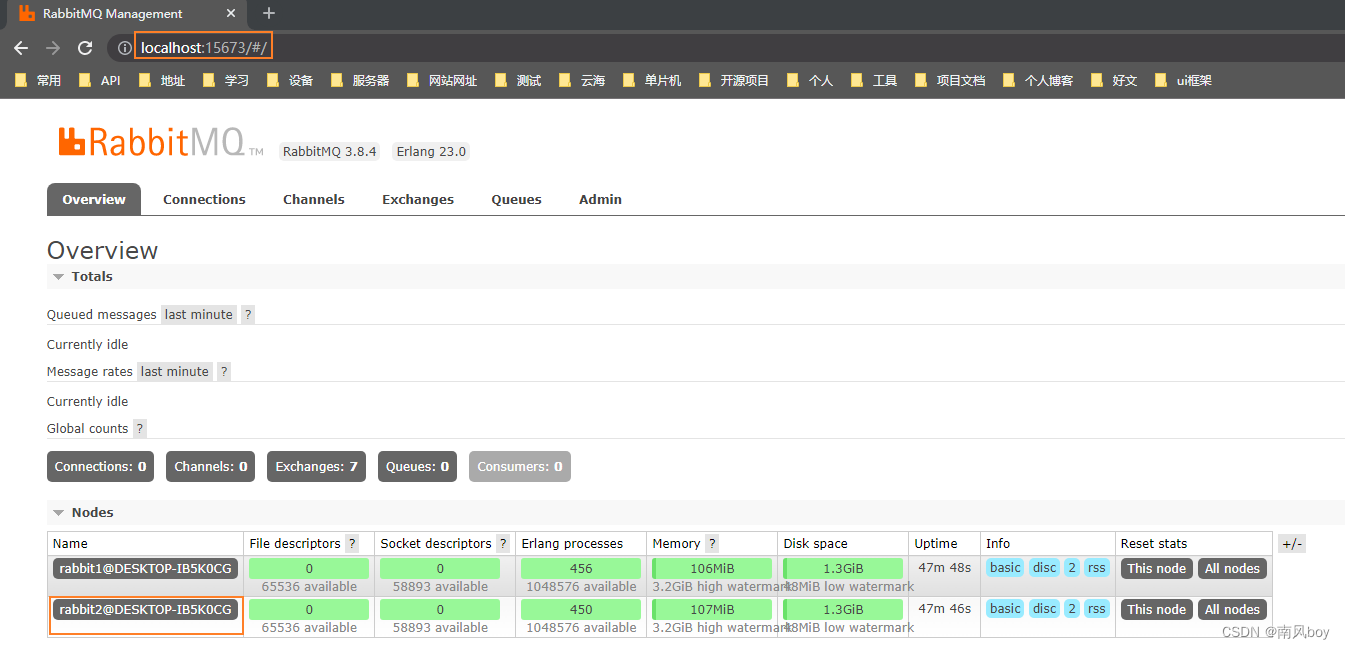Switch to the Channels tab
This screenshot has width=1345, height=649.
tap(314, 199)
